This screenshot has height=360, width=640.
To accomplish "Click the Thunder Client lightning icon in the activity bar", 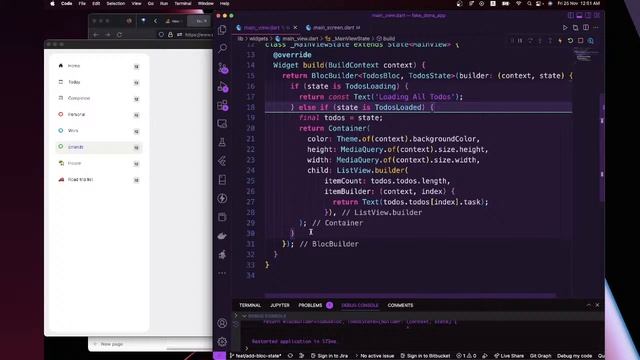I will click(222, 198).
